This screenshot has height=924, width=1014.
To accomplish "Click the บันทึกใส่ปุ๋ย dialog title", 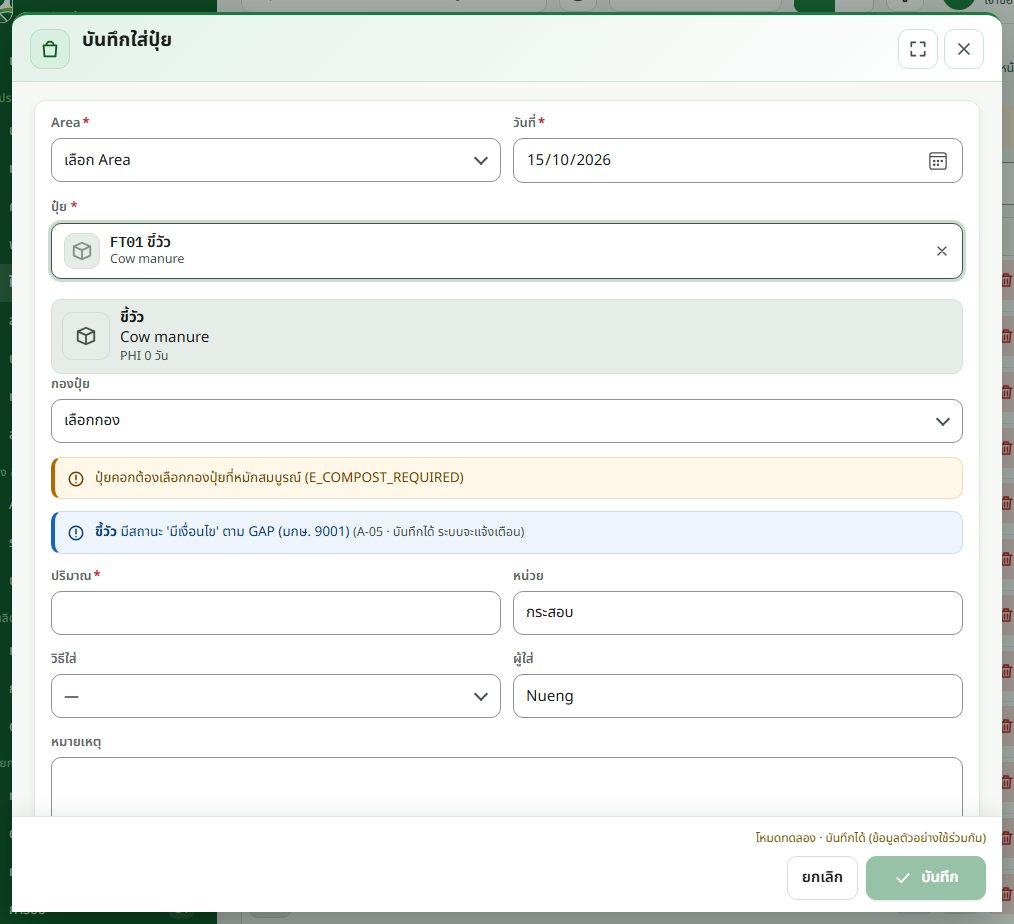I will 127,40.
